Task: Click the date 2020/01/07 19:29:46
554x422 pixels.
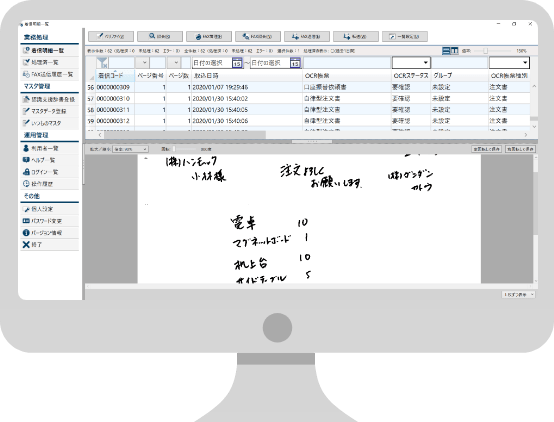Action: coord(220,87)
